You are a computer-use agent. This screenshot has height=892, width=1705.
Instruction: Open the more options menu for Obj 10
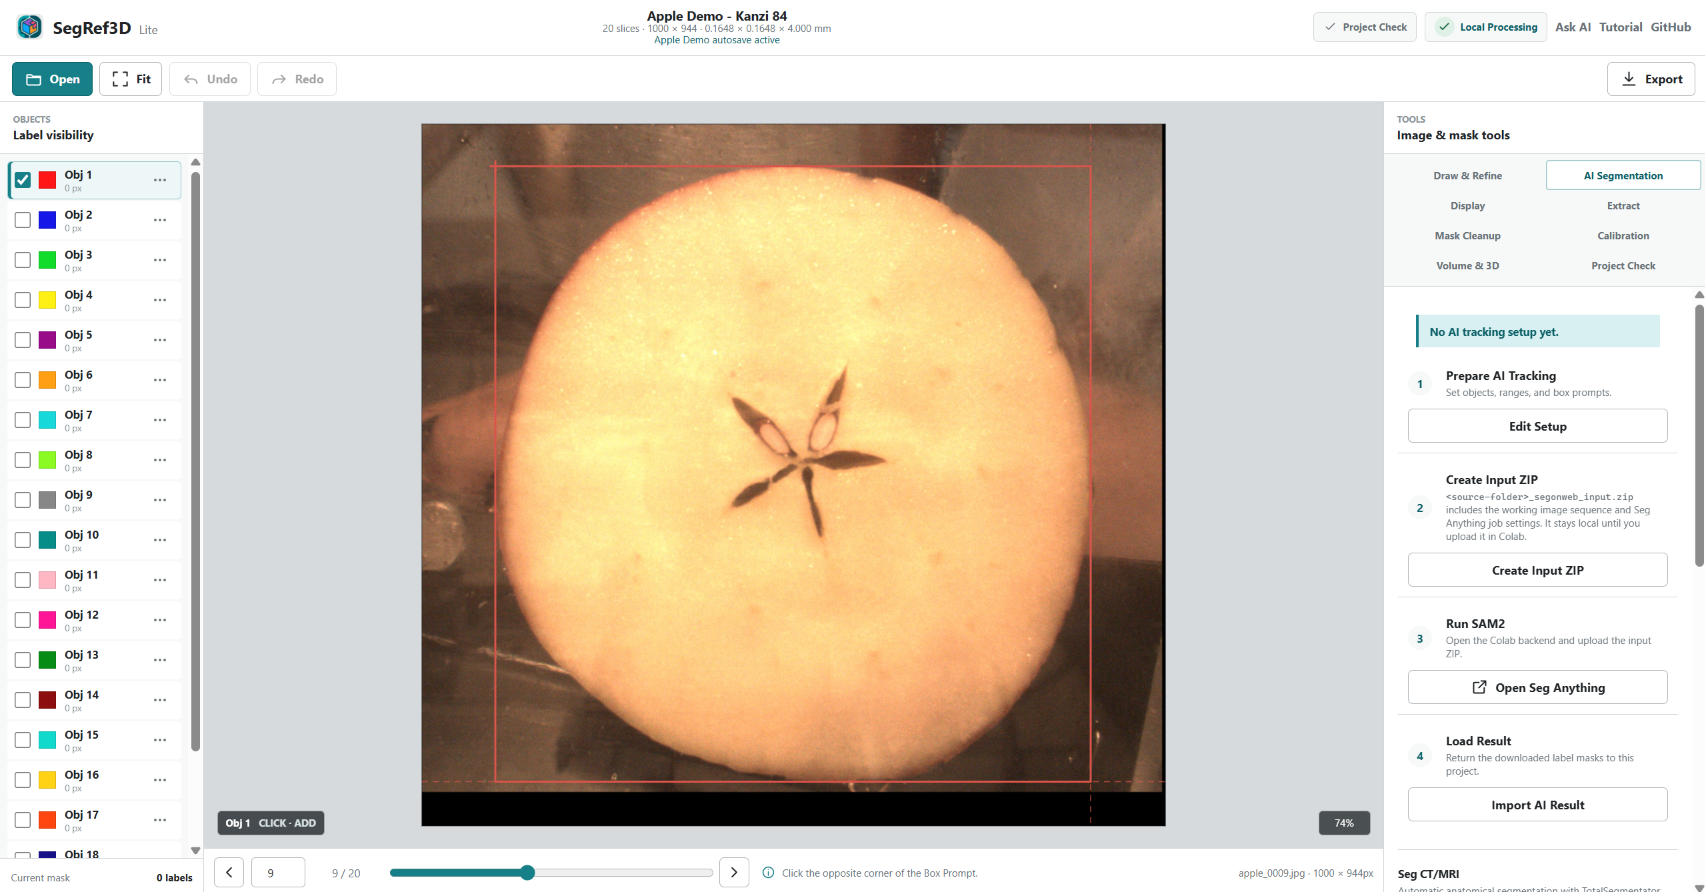tap(160, 540)
